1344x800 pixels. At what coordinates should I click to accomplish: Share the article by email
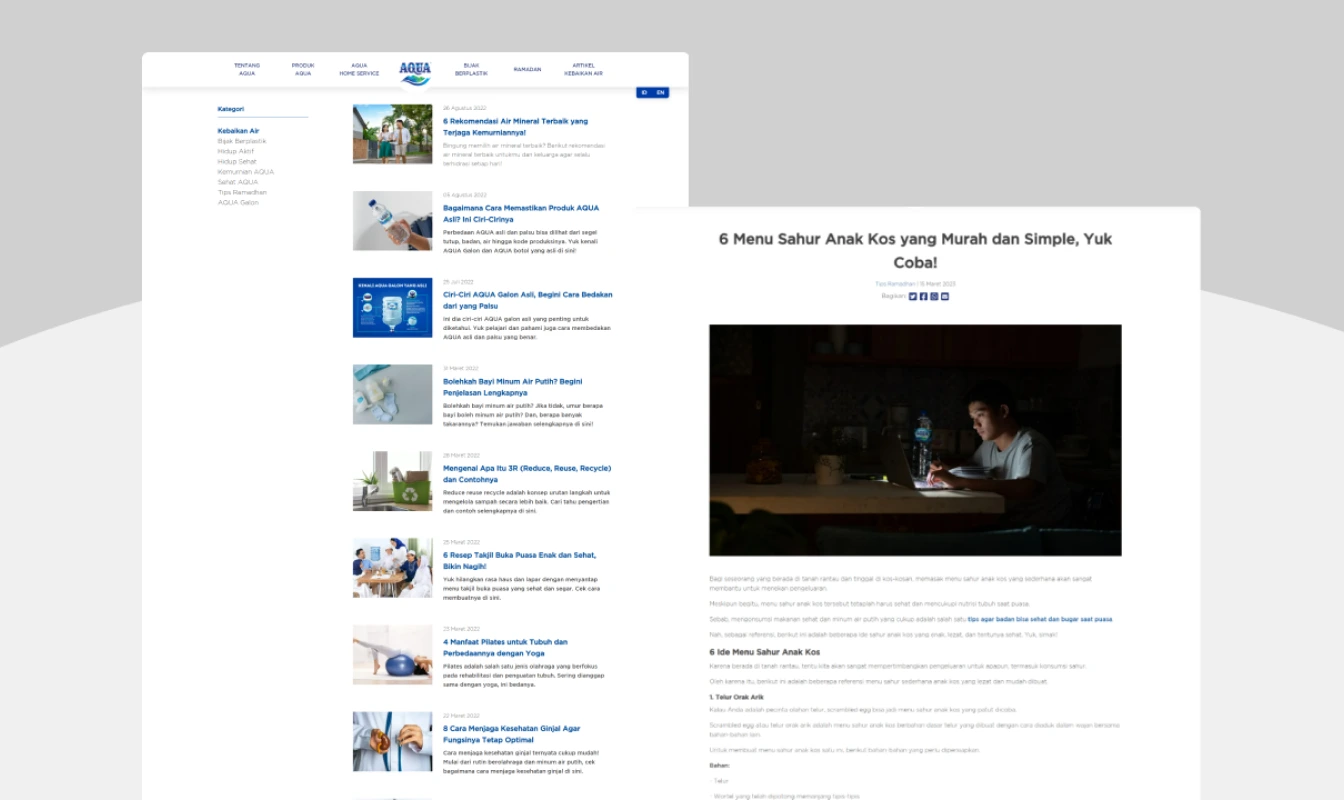(945, 296)
